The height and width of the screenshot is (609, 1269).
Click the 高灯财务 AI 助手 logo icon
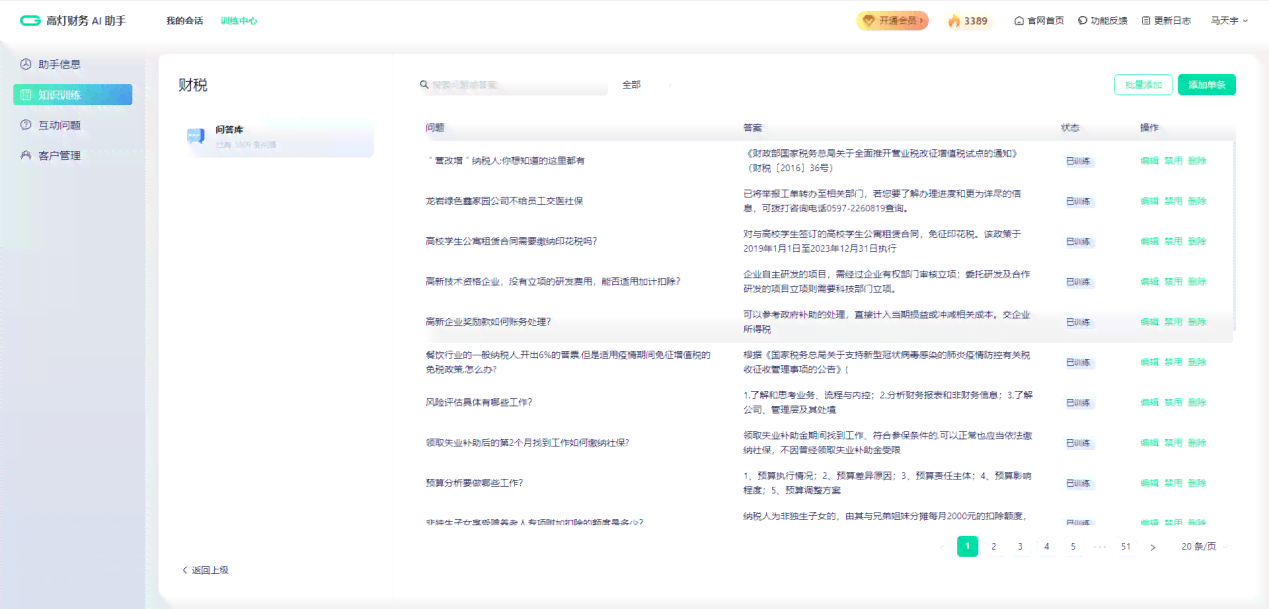click(x=30, y=20)
